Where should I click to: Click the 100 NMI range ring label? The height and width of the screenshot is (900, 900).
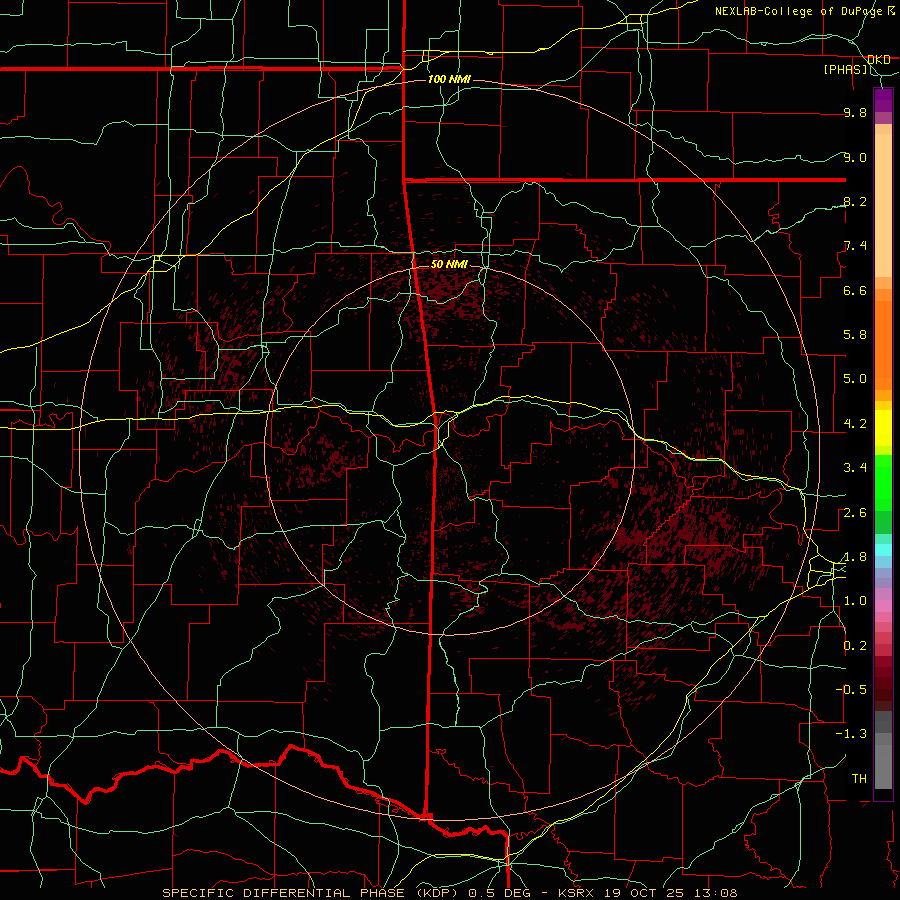coord(449,79)
